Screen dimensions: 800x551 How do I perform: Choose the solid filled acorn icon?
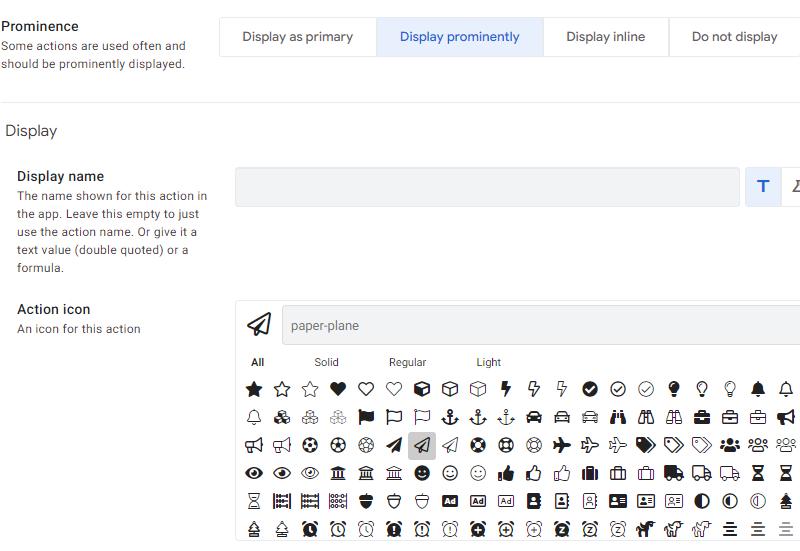coord(366,502)
